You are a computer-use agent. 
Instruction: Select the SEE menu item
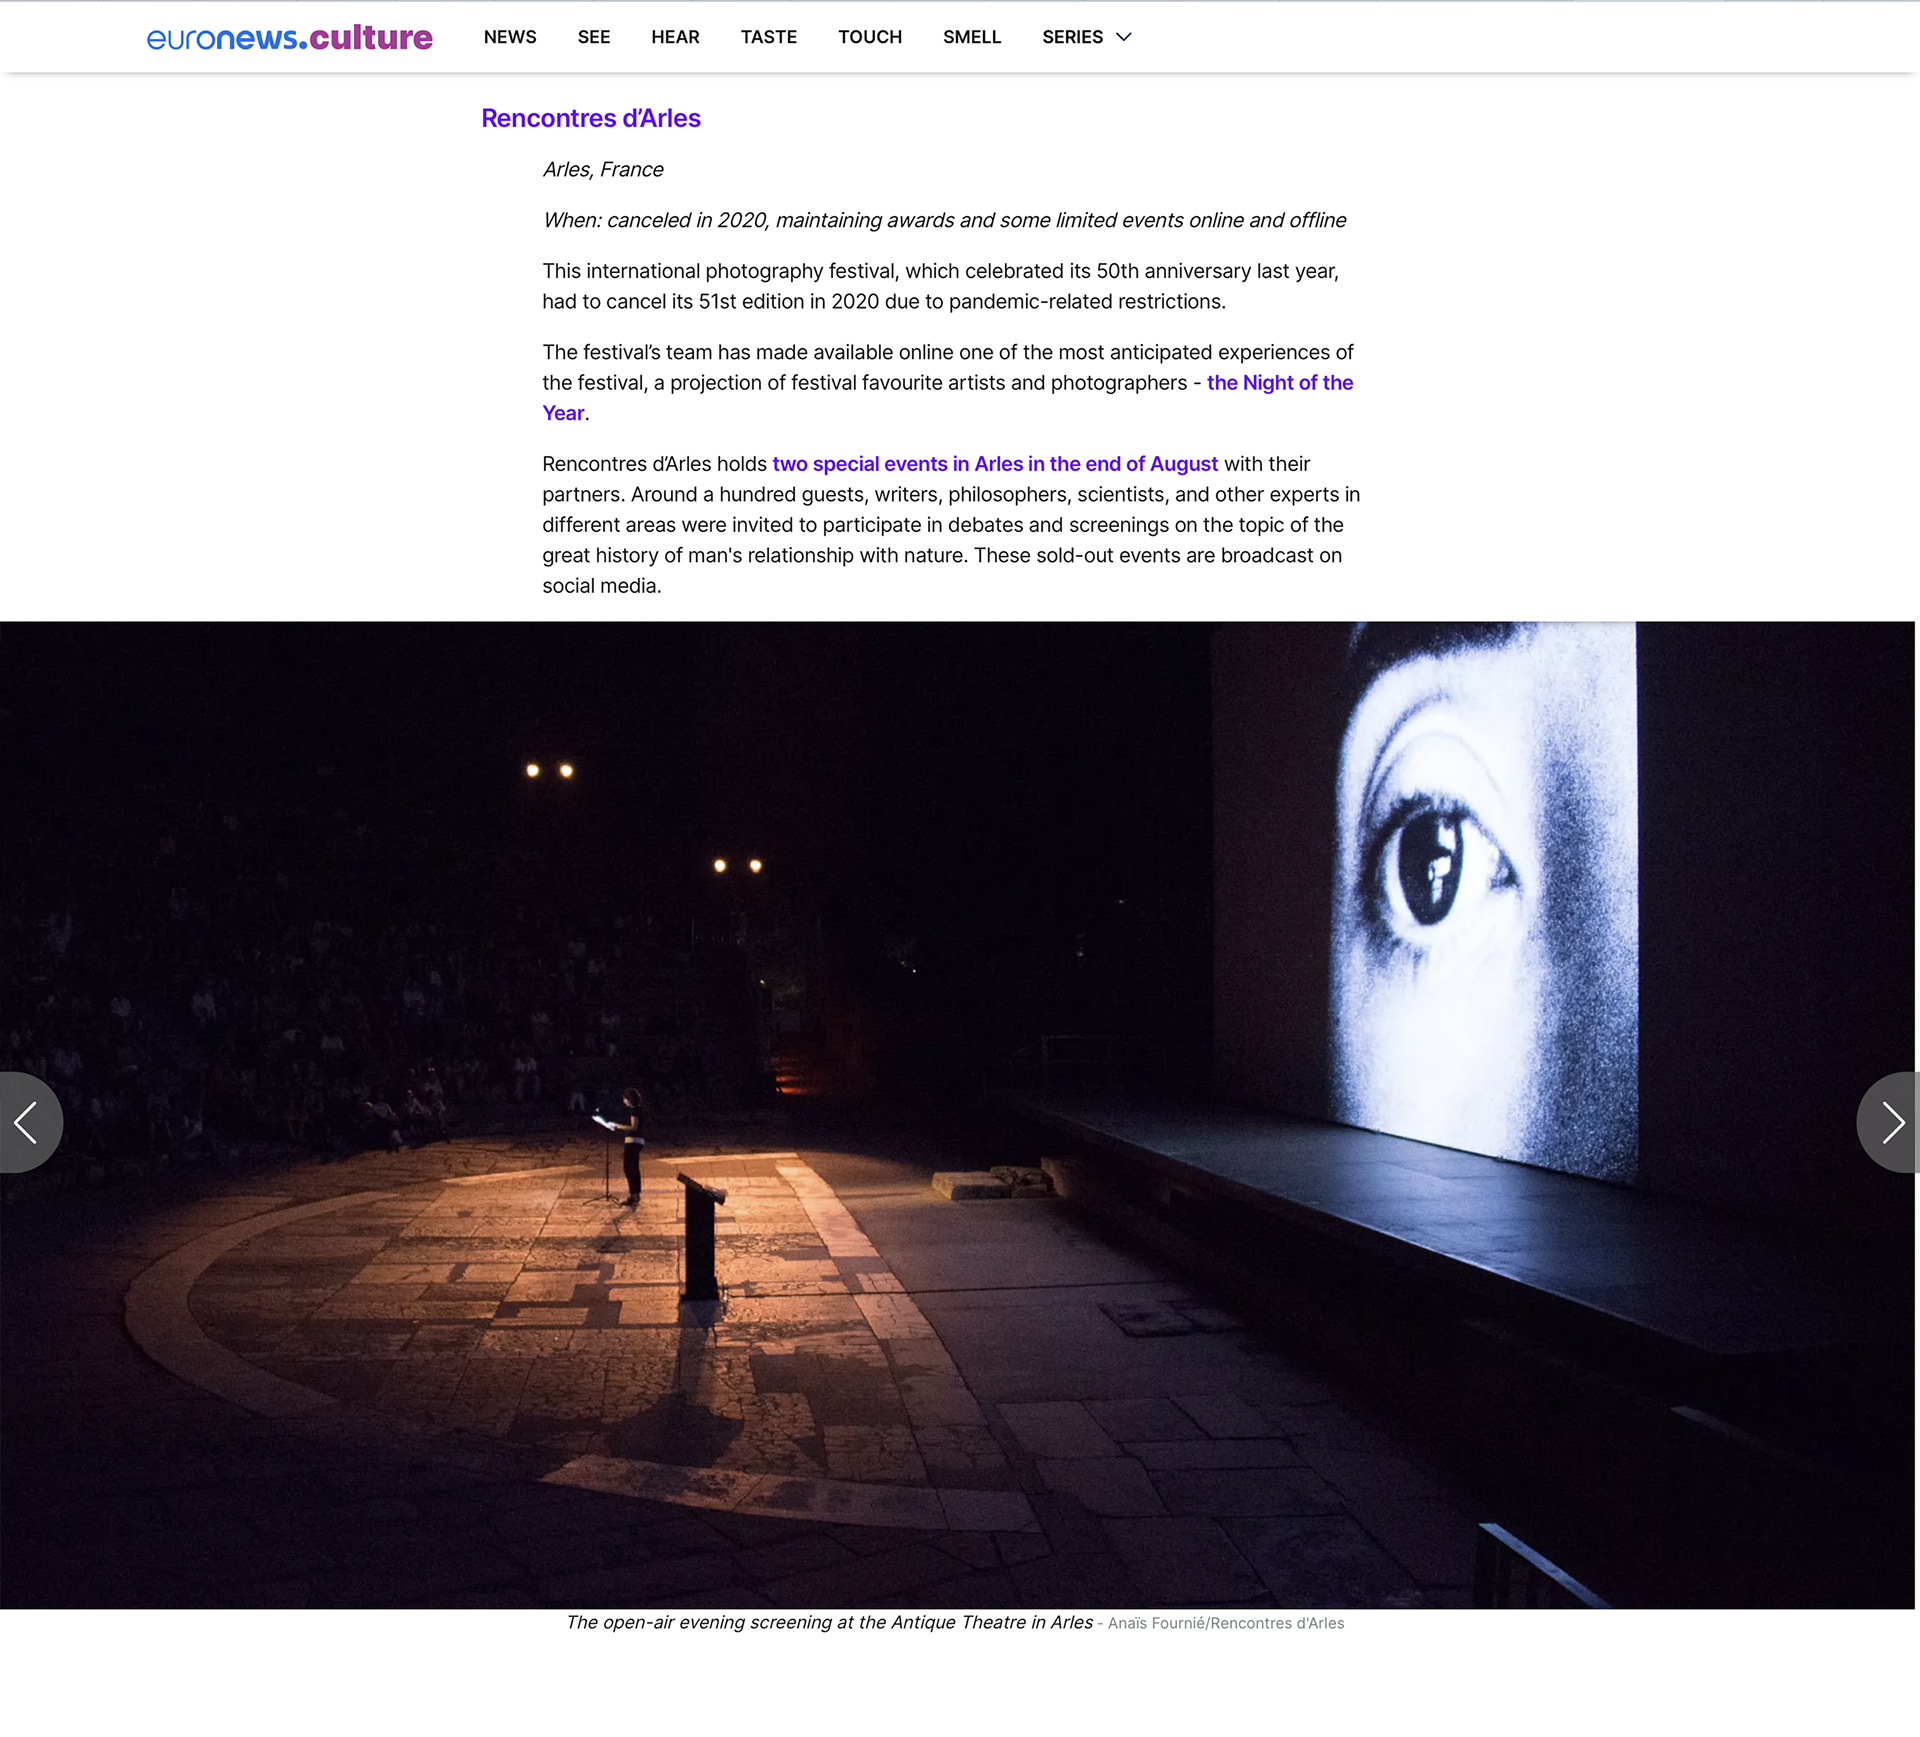pos(594,37)
